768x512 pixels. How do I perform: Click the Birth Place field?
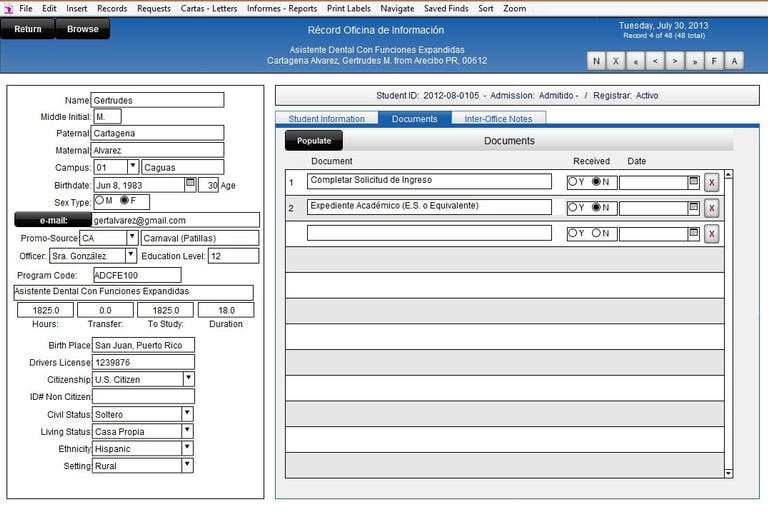pyautogui.click(x=143, y=345)
